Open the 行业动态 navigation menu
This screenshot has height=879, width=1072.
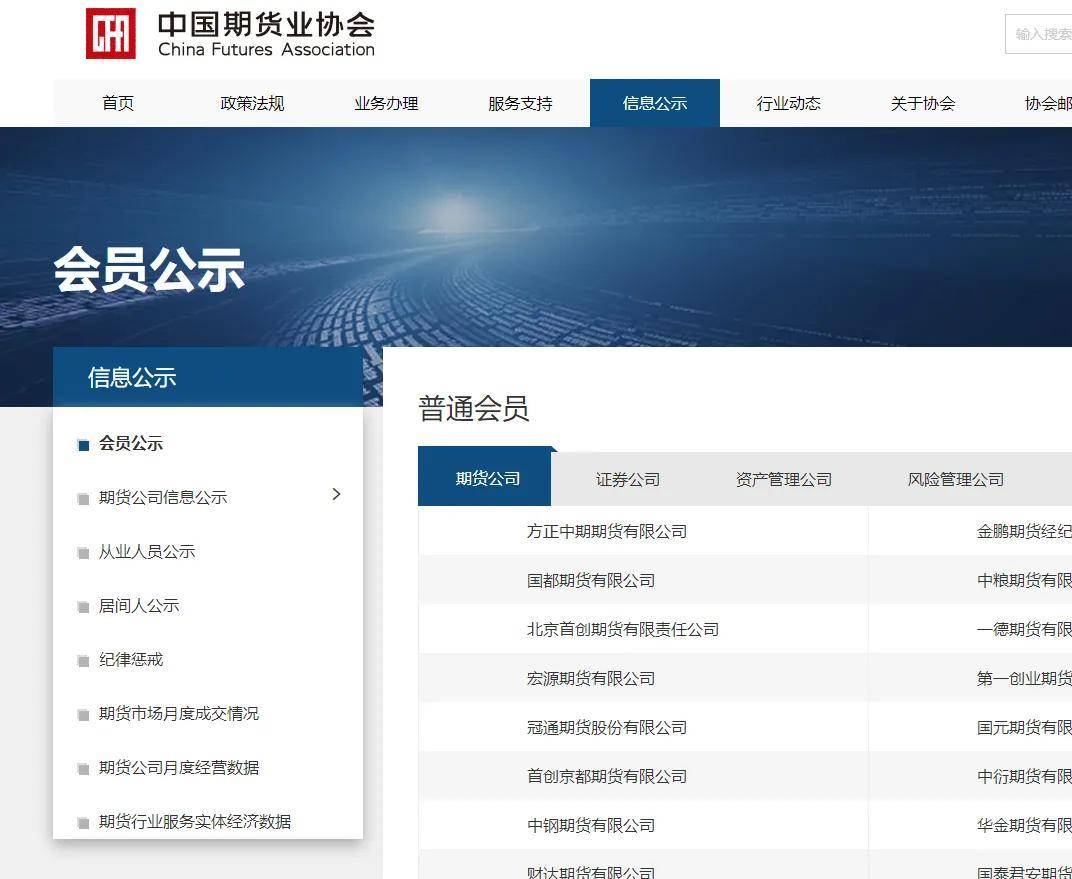tap(788, 103)
